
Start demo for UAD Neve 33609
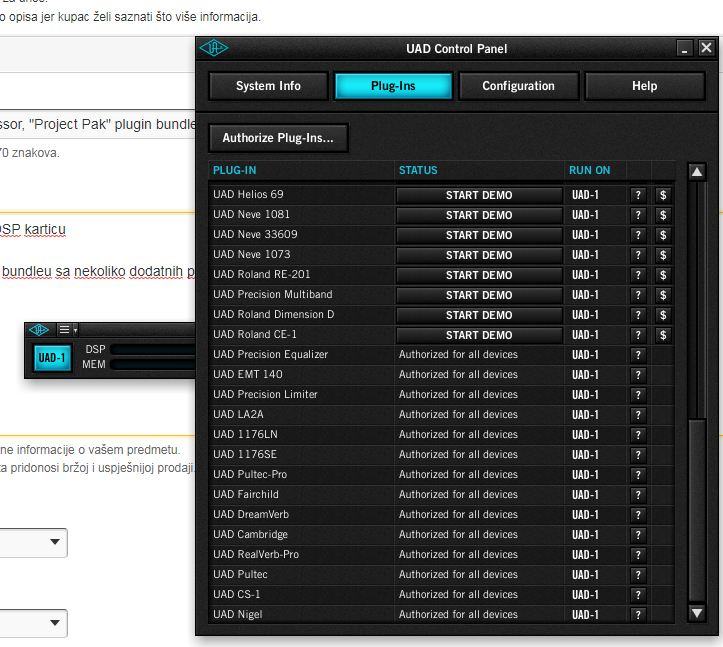tap(479, 235)
